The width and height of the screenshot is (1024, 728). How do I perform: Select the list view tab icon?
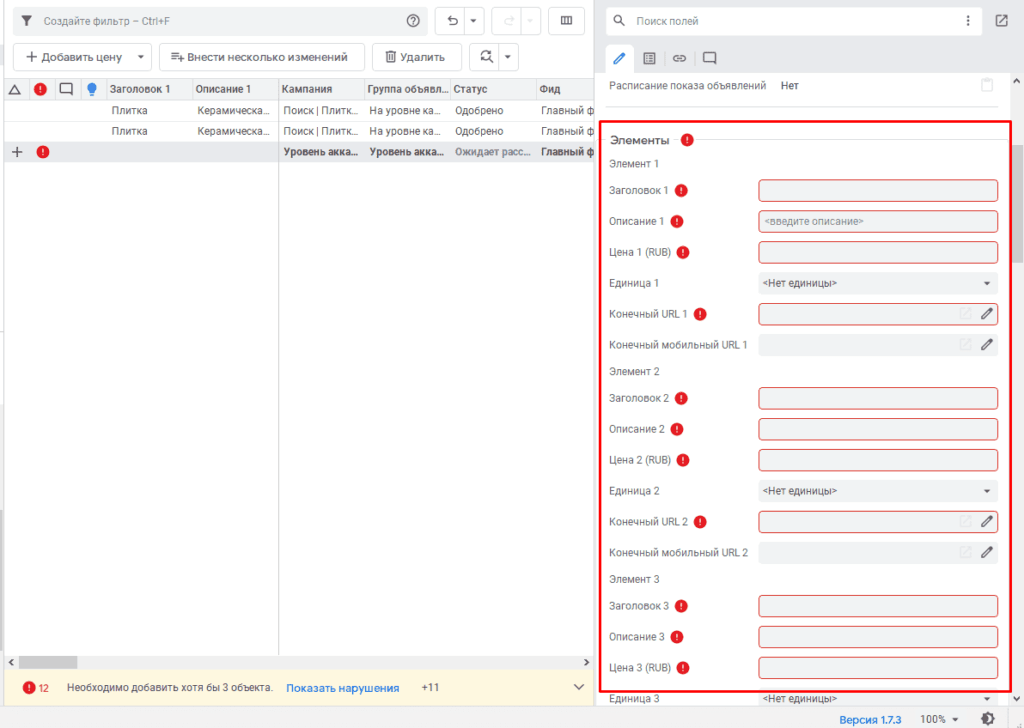(x=649, y=58)
